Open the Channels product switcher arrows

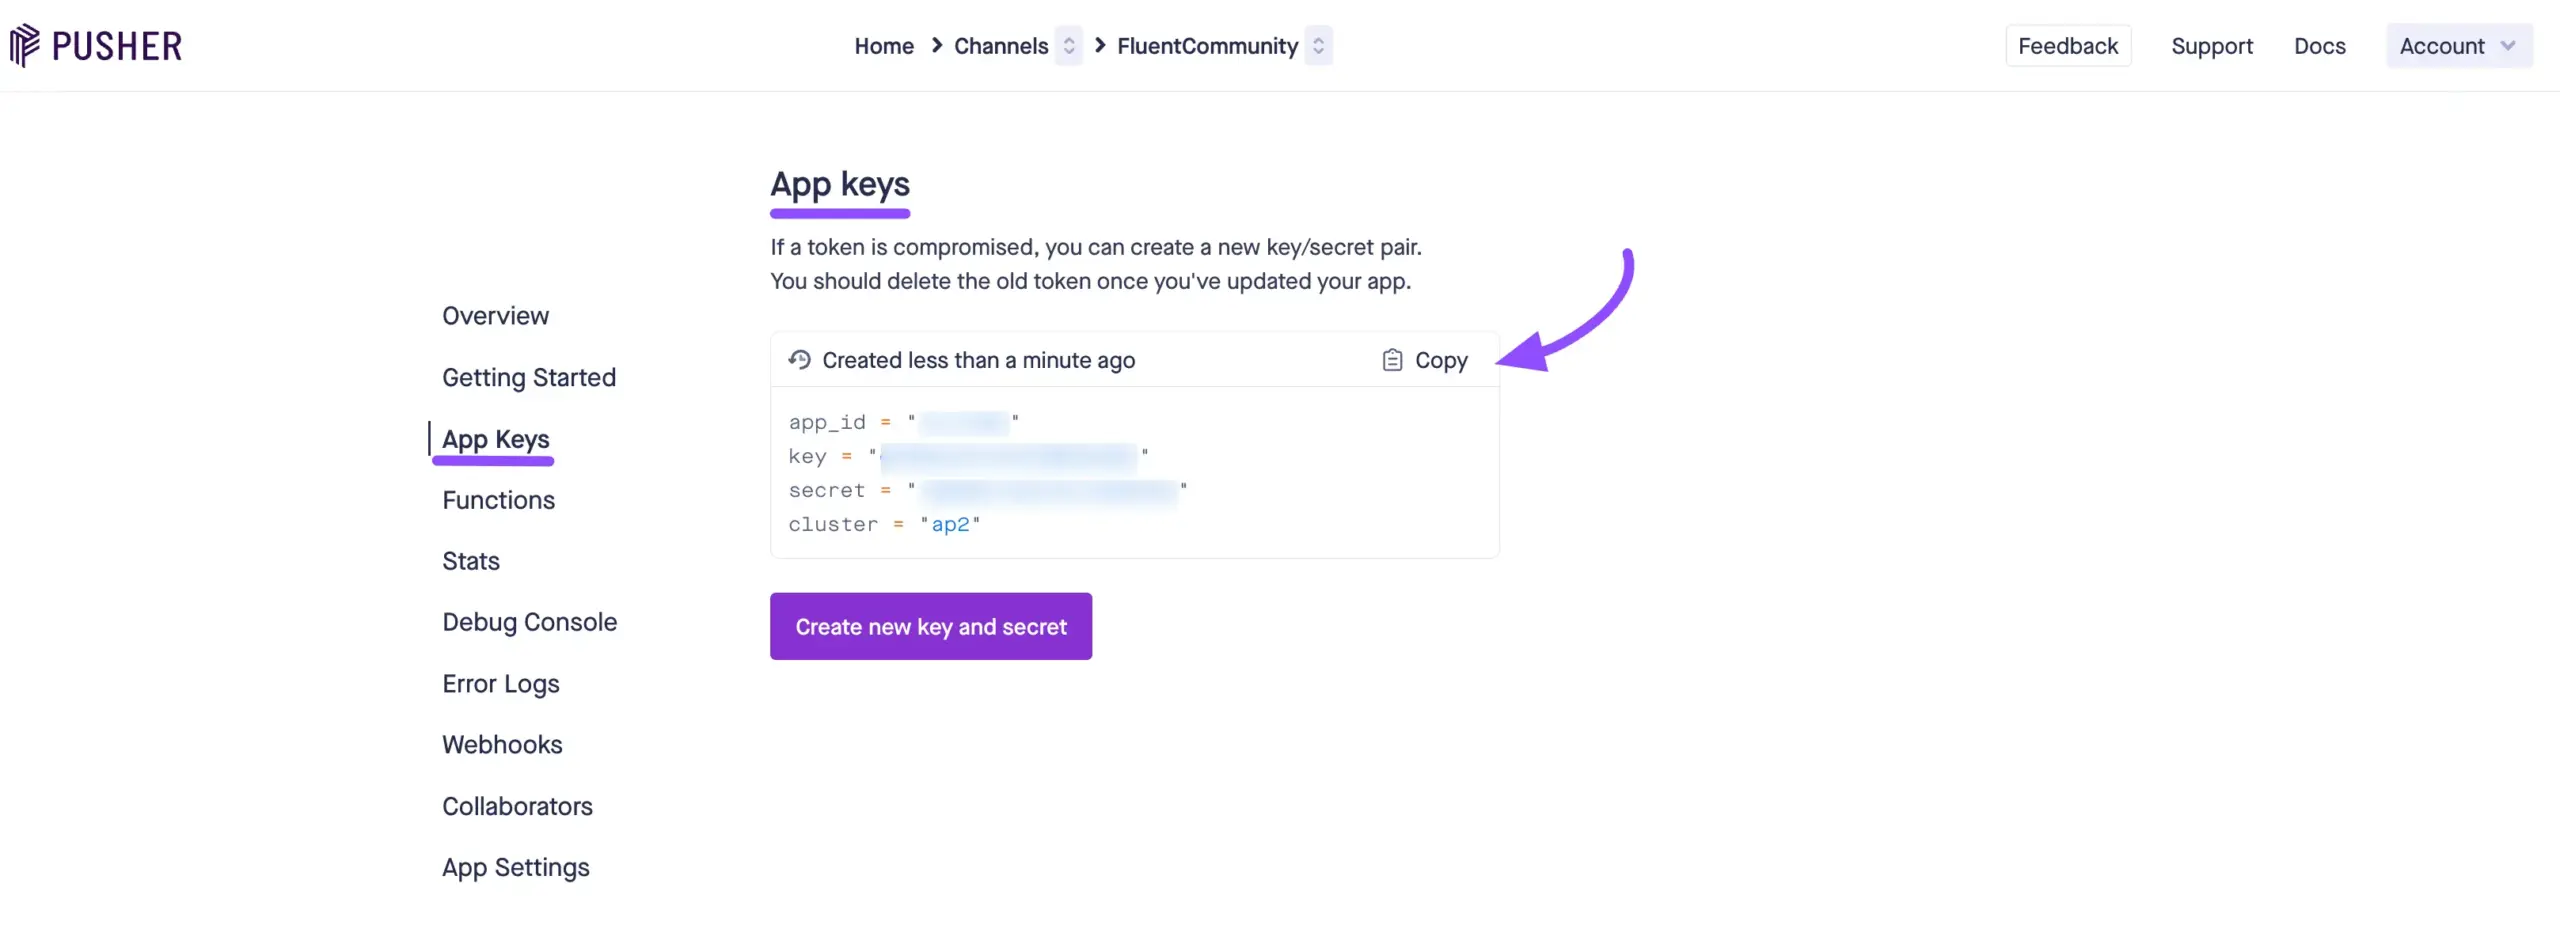(1069, 46)
